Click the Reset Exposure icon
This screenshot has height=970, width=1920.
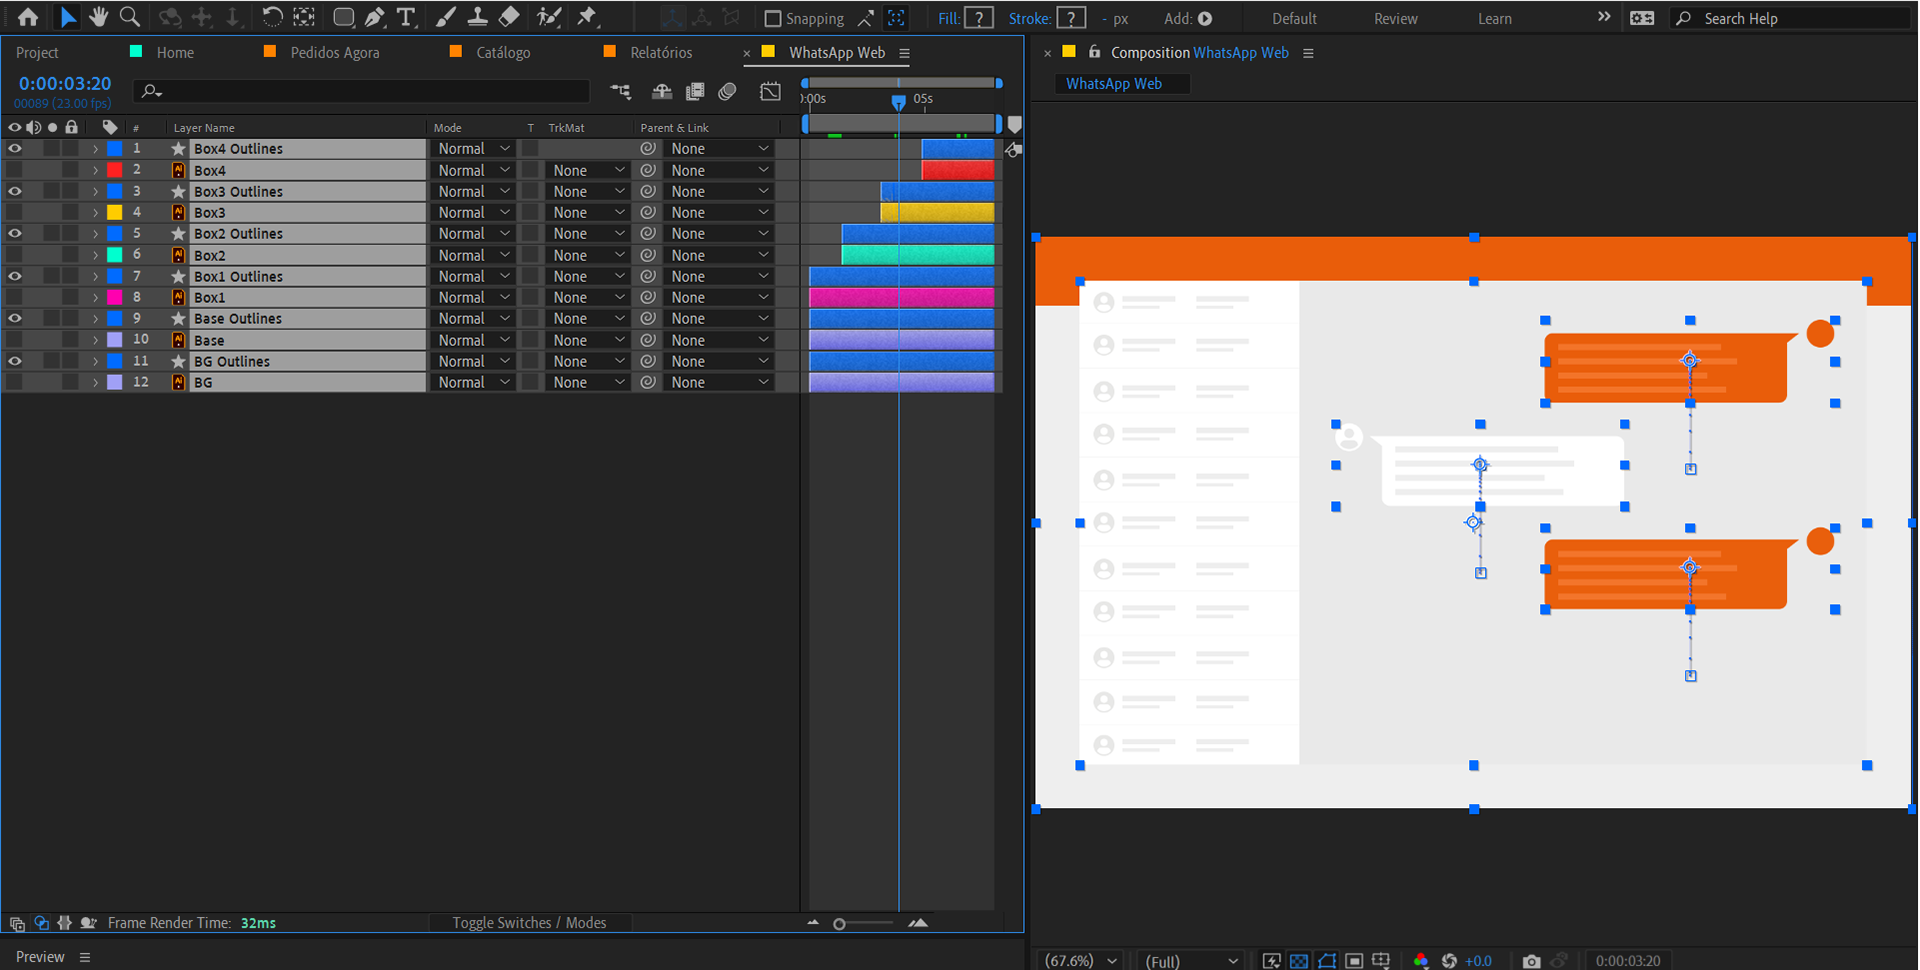point(1449,960)
